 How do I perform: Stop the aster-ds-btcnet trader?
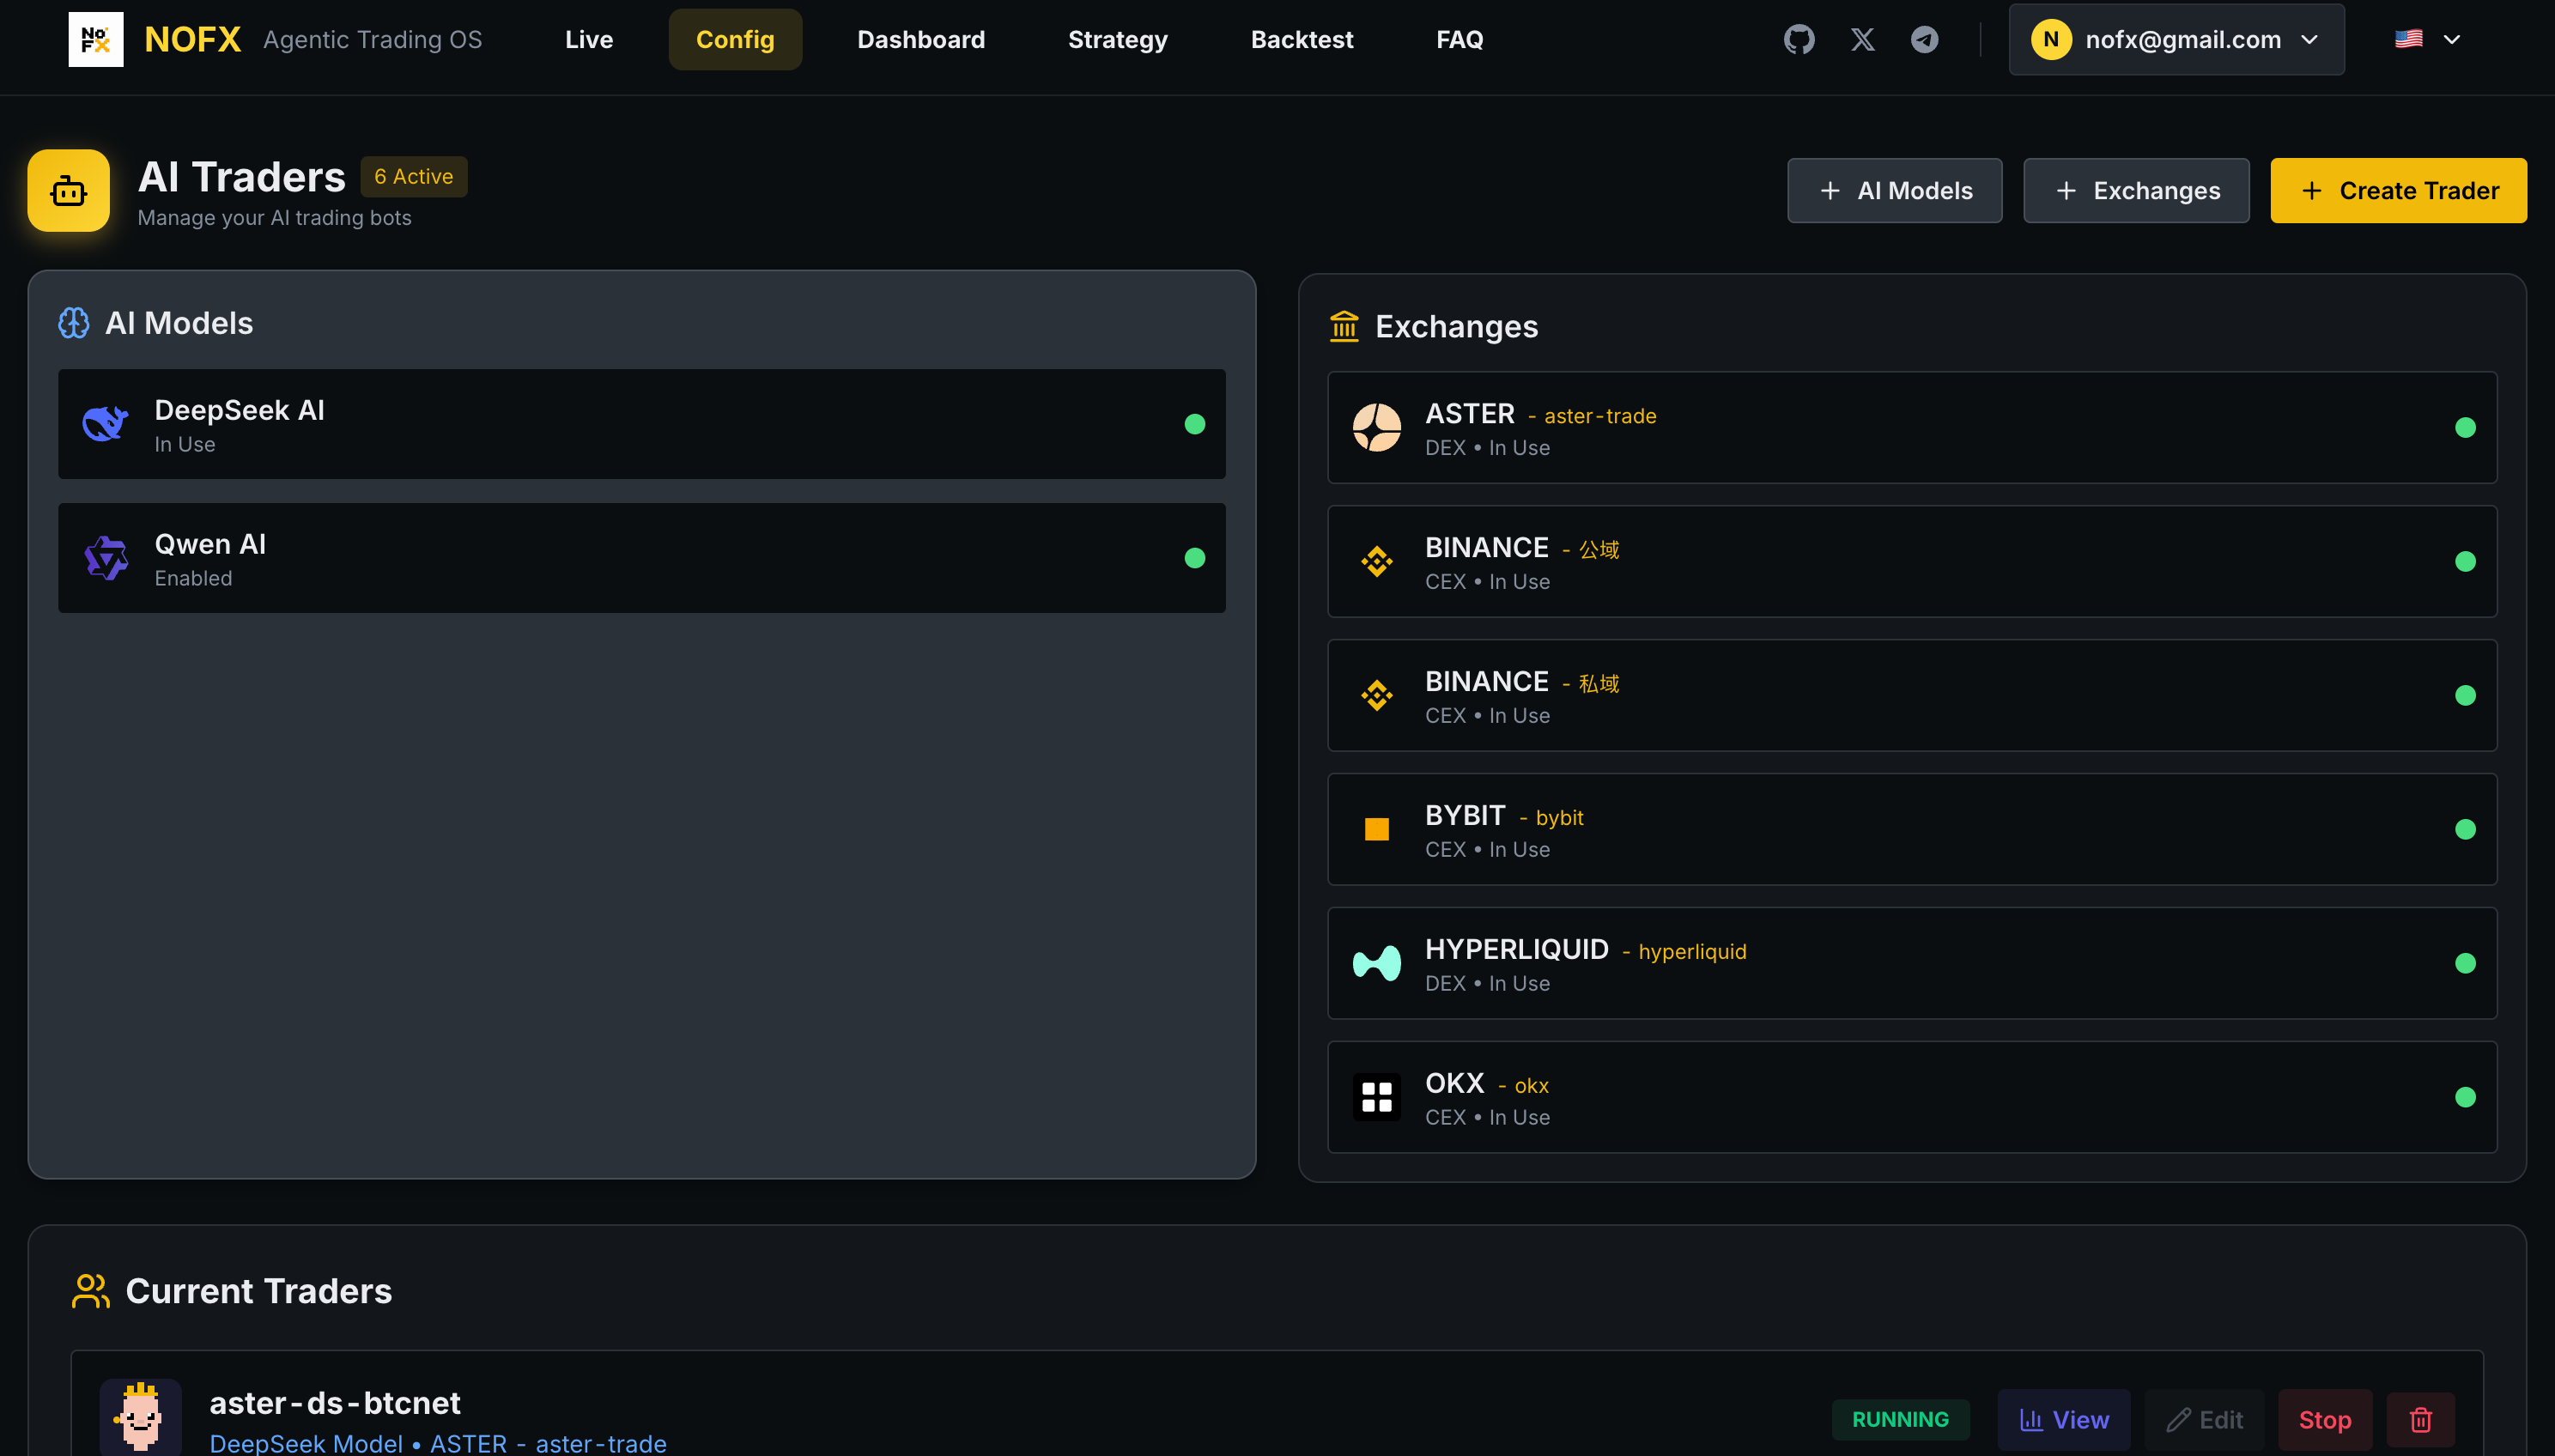pos(2325,1420)
